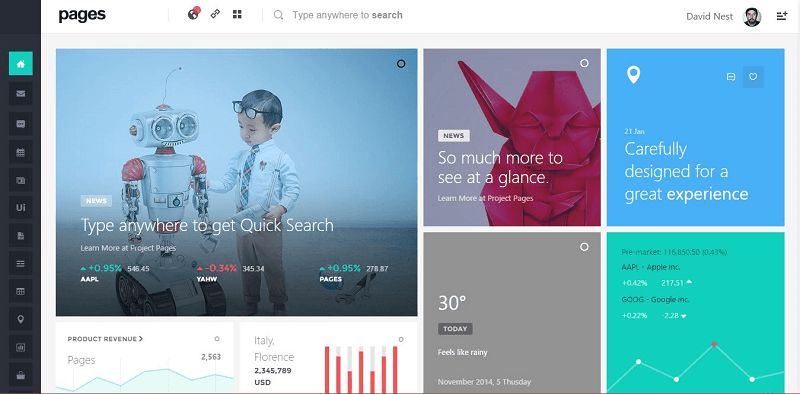Click NEWS tag on origami card
800x394 pixels.
pyautogui.click(x=454, y=136)
